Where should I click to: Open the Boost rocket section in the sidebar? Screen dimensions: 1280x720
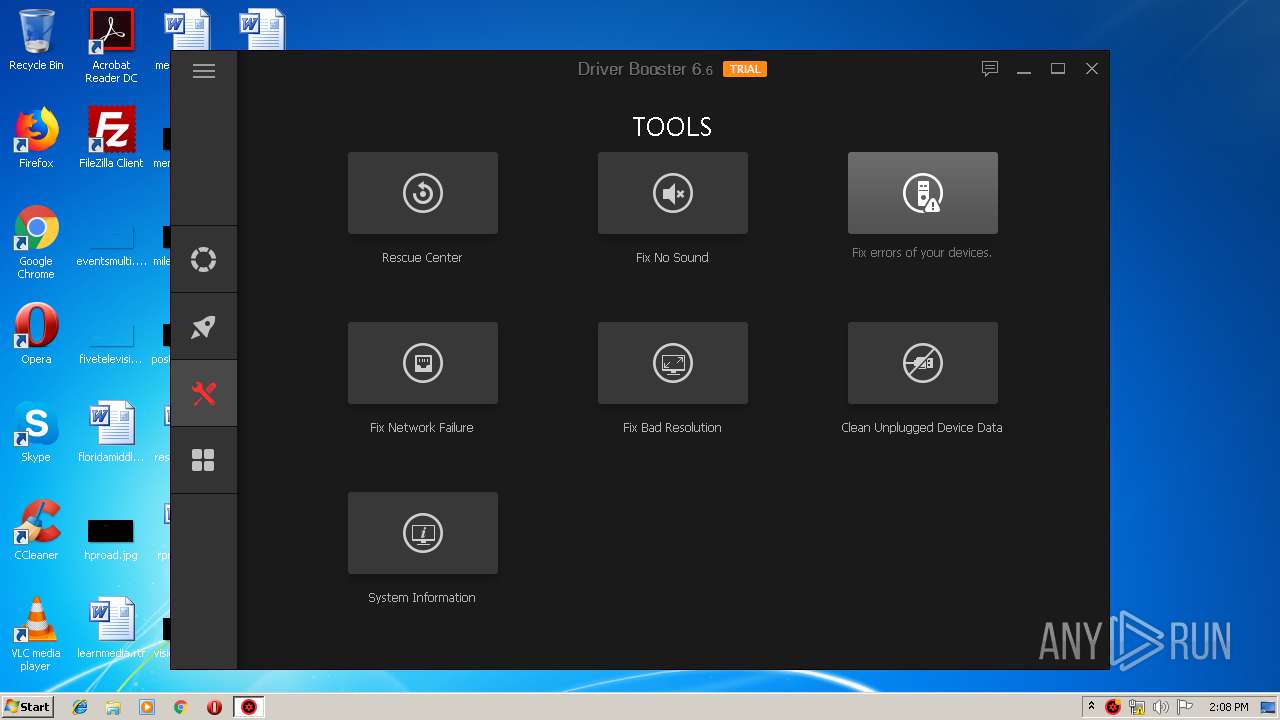point(203,327)
